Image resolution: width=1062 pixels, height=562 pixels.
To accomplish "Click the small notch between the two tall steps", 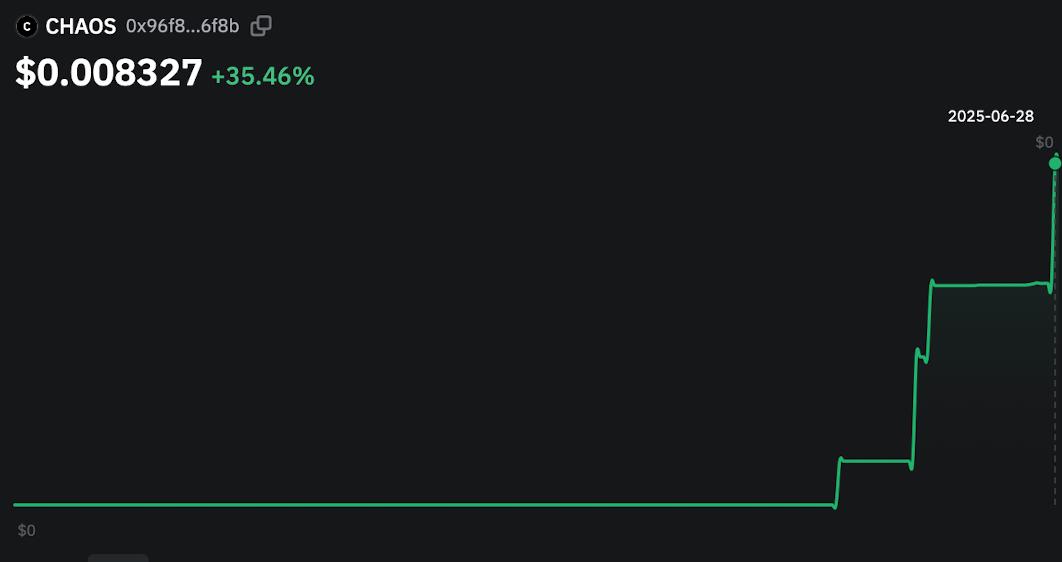I will coord(922,356).
